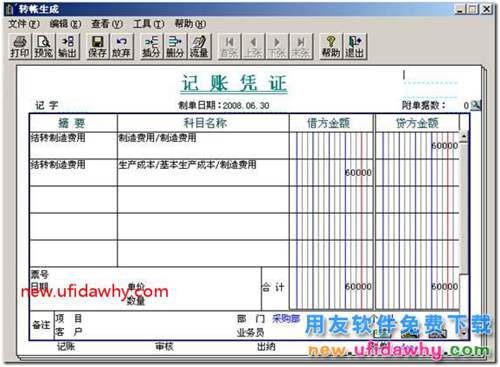Select second row summary 结转制造费用
This screenshot has width=500, height=367.
tap(73, 172)
